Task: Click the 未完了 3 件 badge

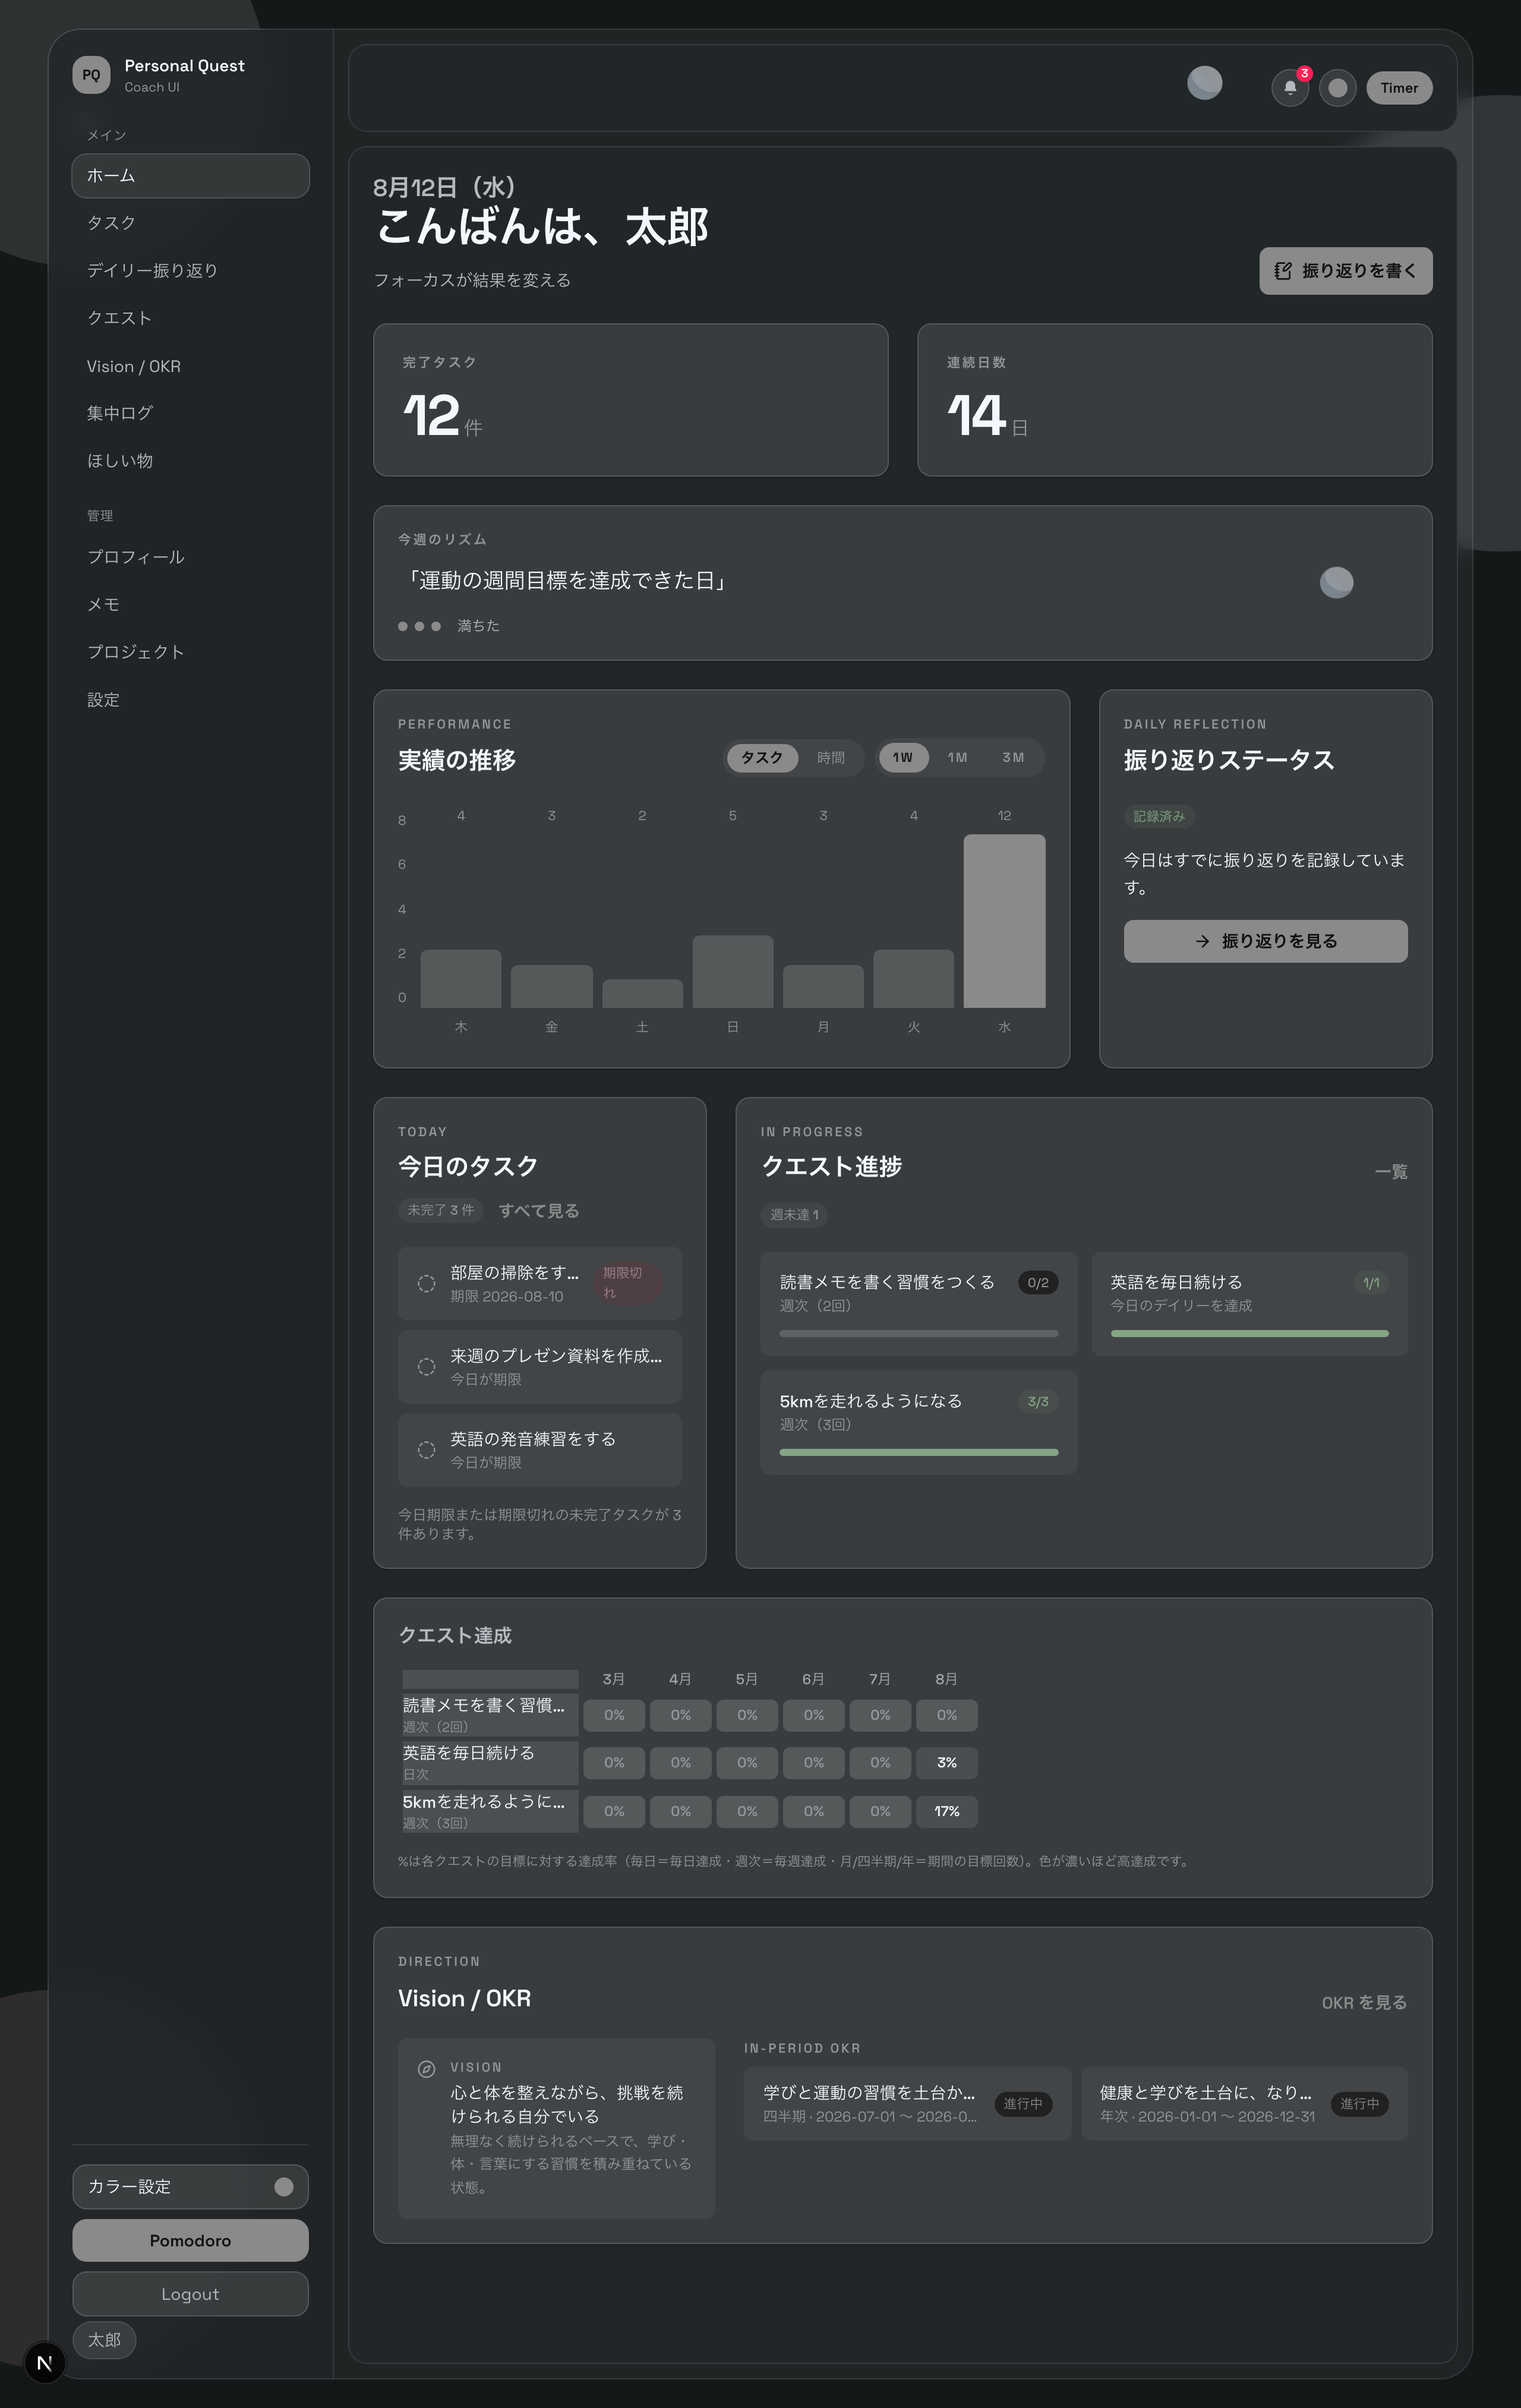Action: 441,1210
